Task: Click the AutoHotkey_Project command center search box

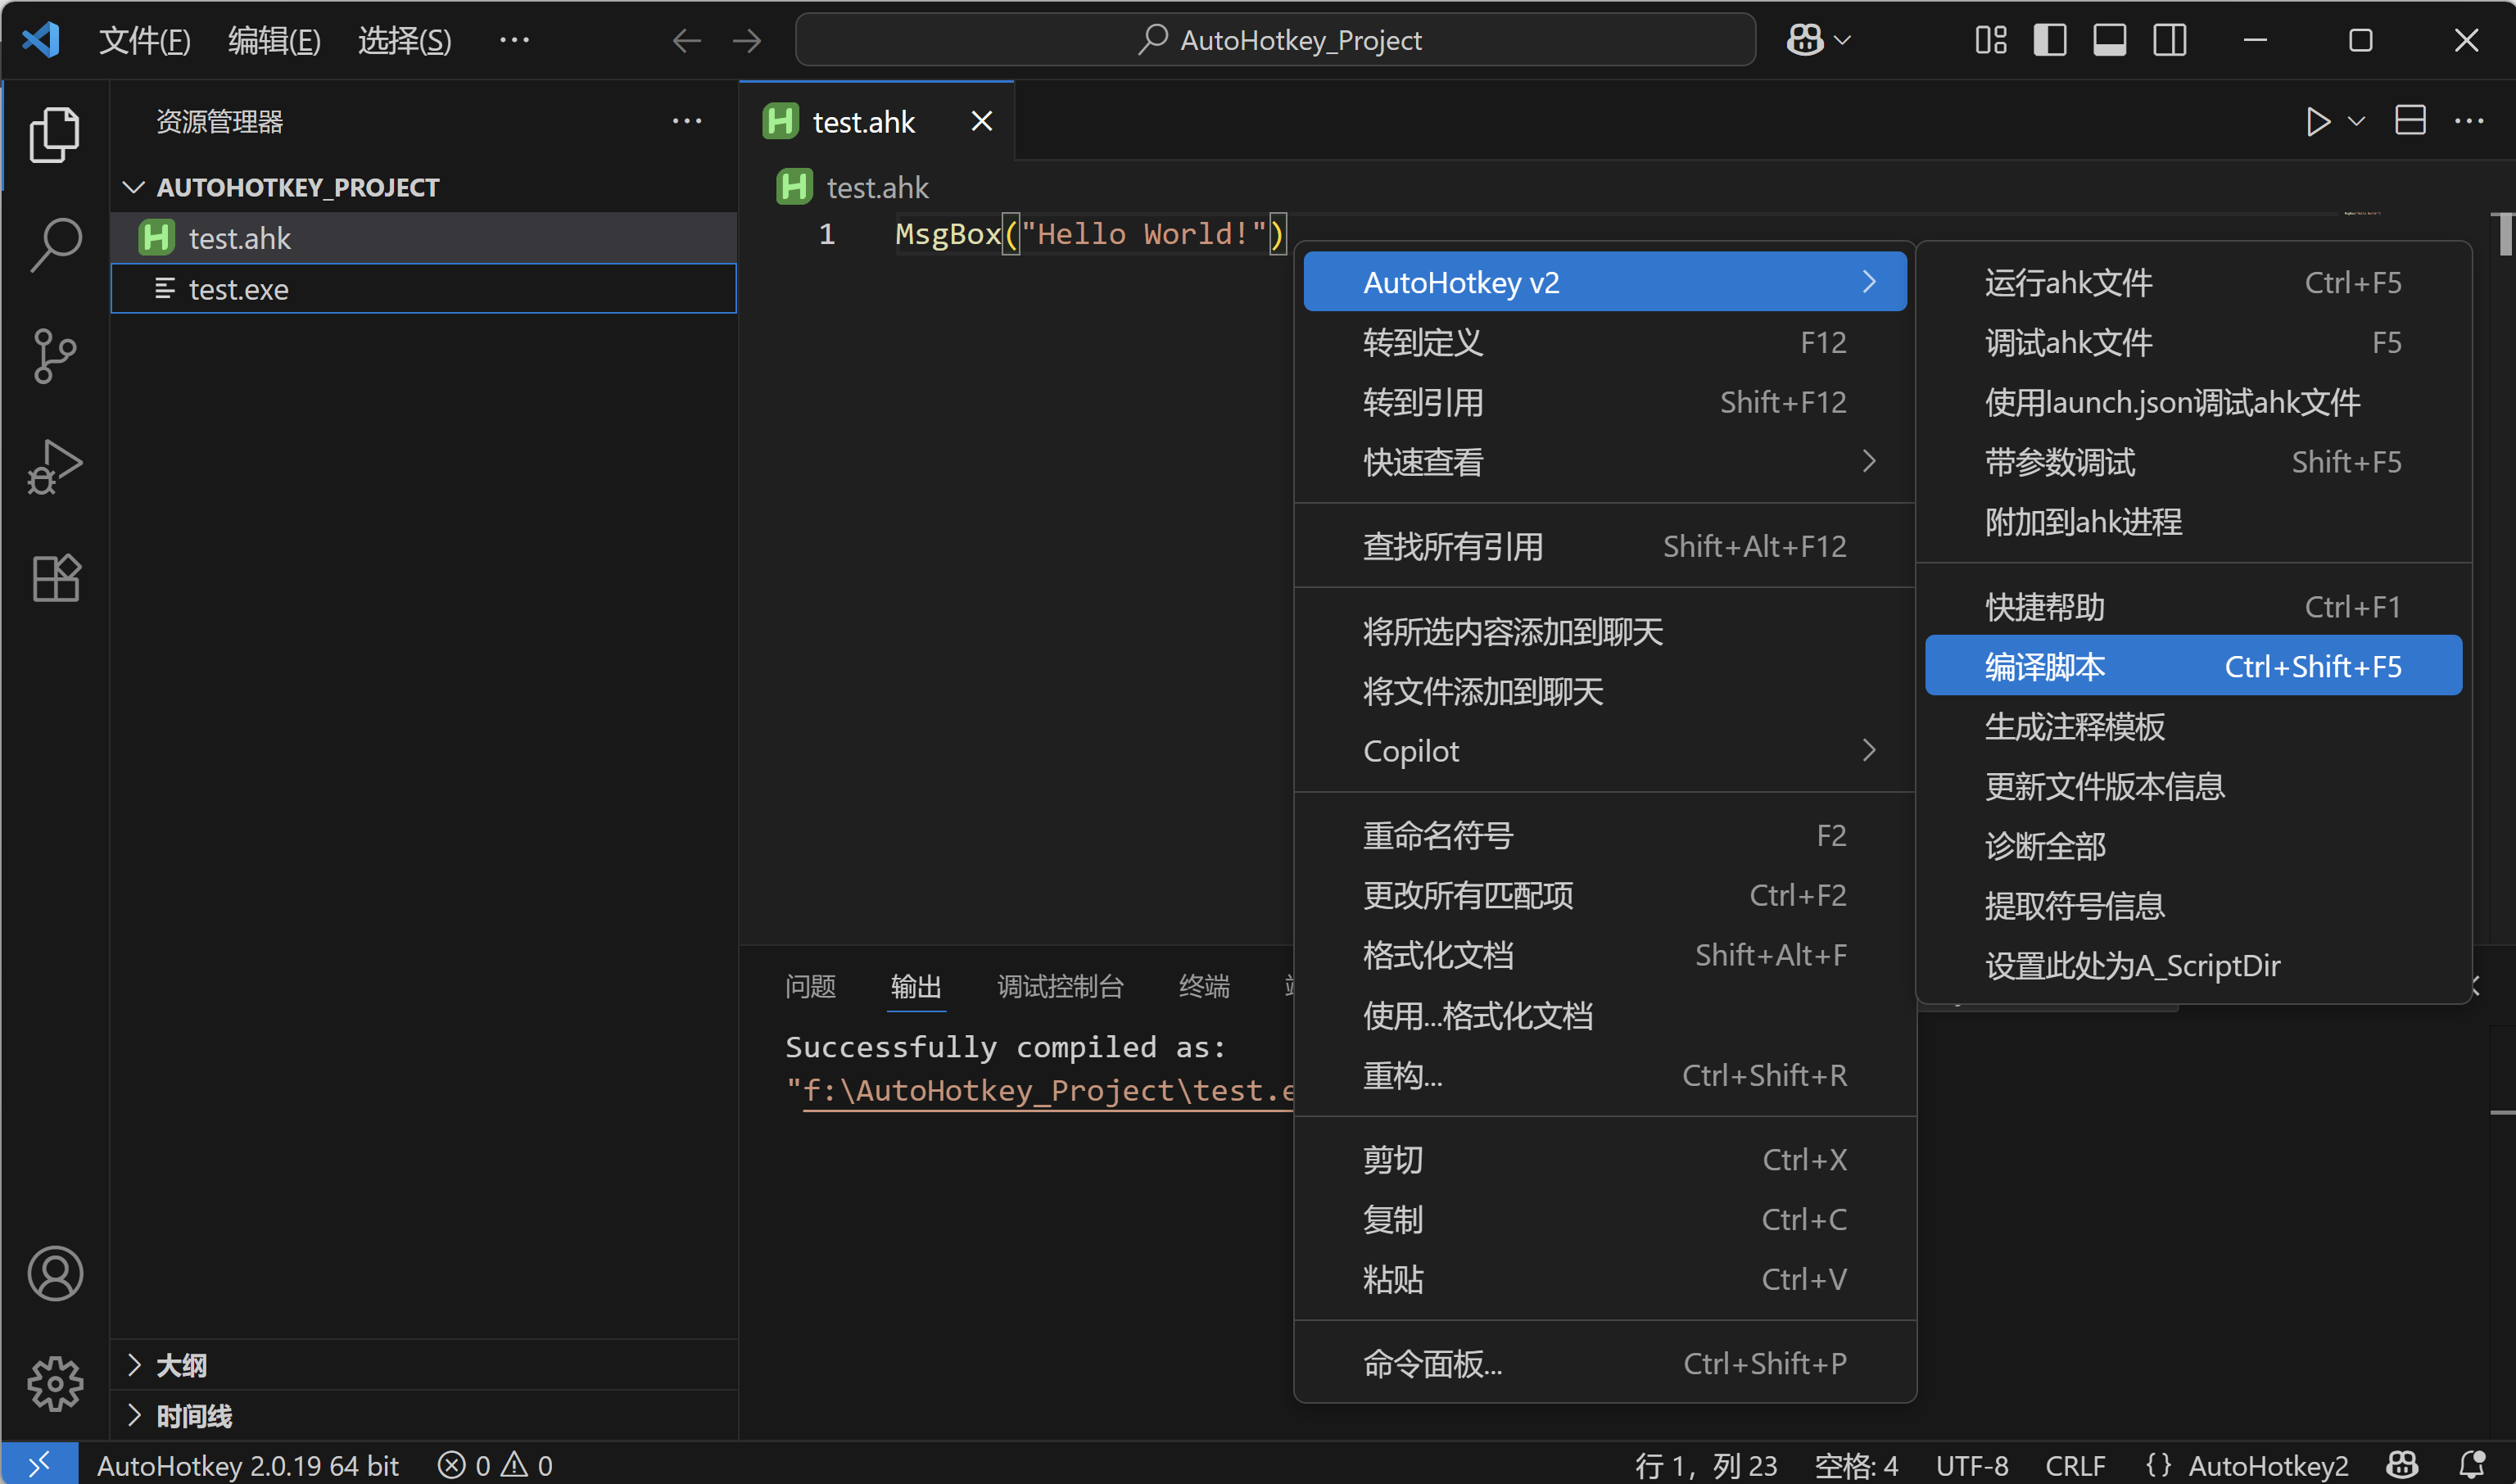Action: pos(1275,40)
